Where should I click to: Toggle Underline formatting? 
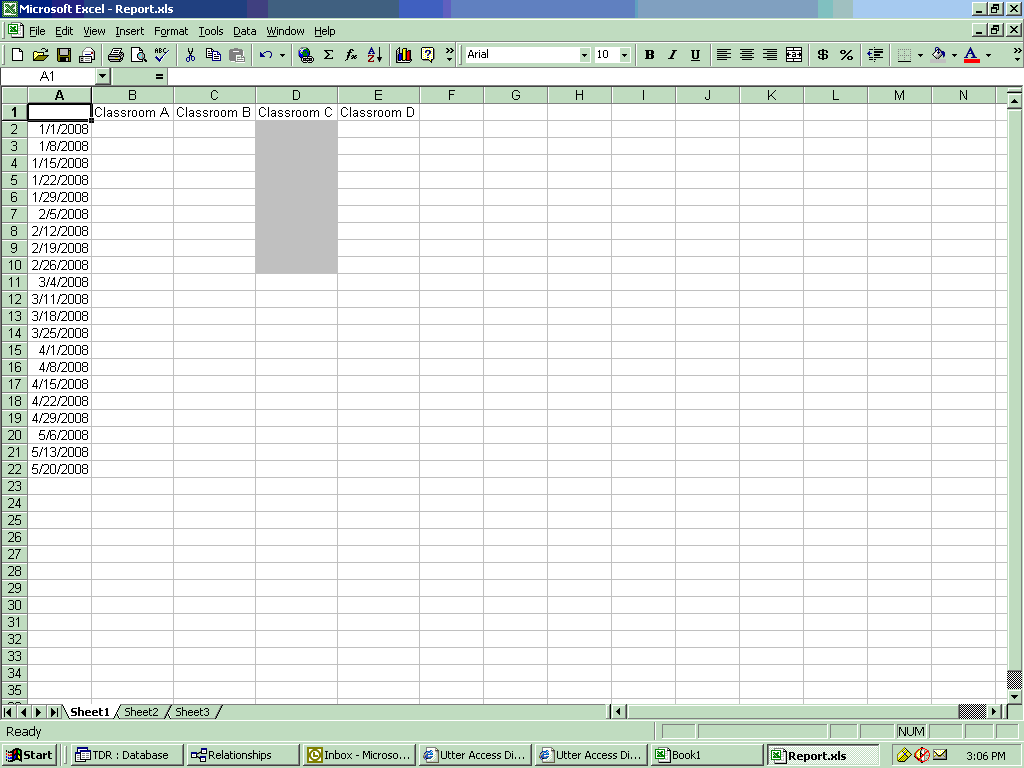(695, 55)
